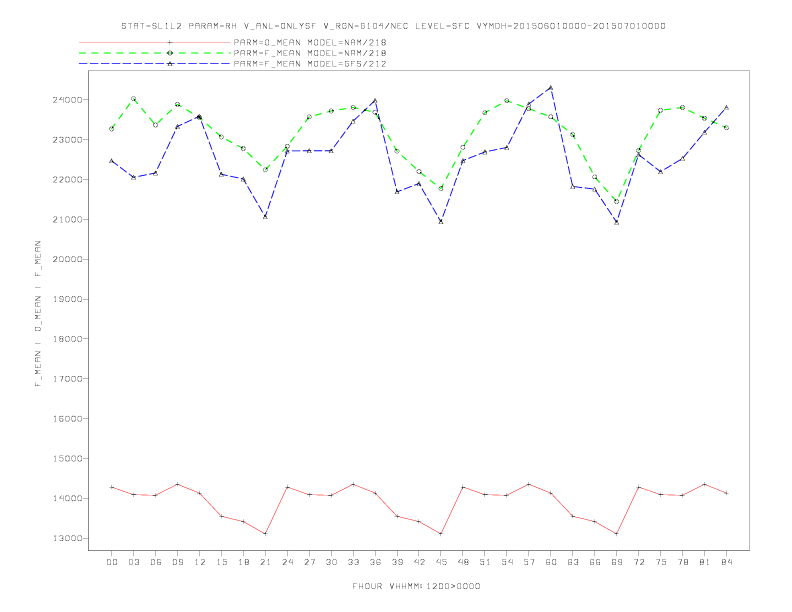Click the x-axis tick label 18
Screen dimensions: 792x612
click(x=243, y=562)
